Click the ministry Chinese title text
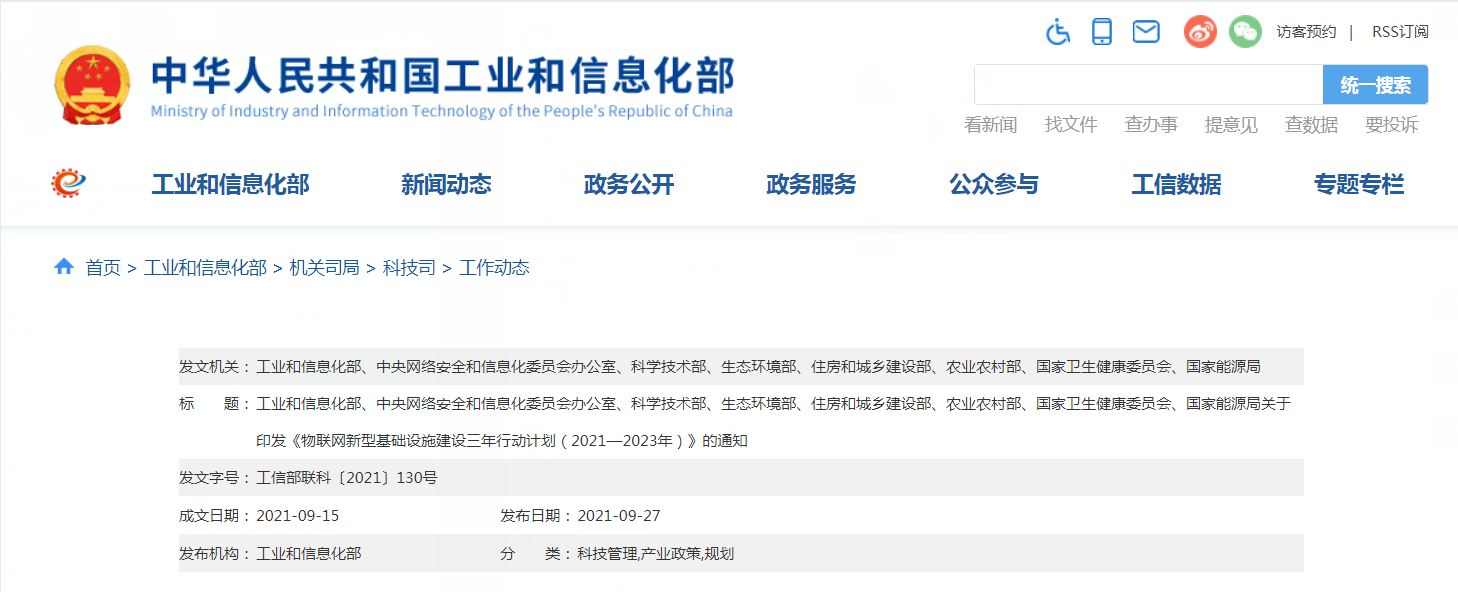The width and height of the screenshot is (1458, 592). click(x=443, y=75)
